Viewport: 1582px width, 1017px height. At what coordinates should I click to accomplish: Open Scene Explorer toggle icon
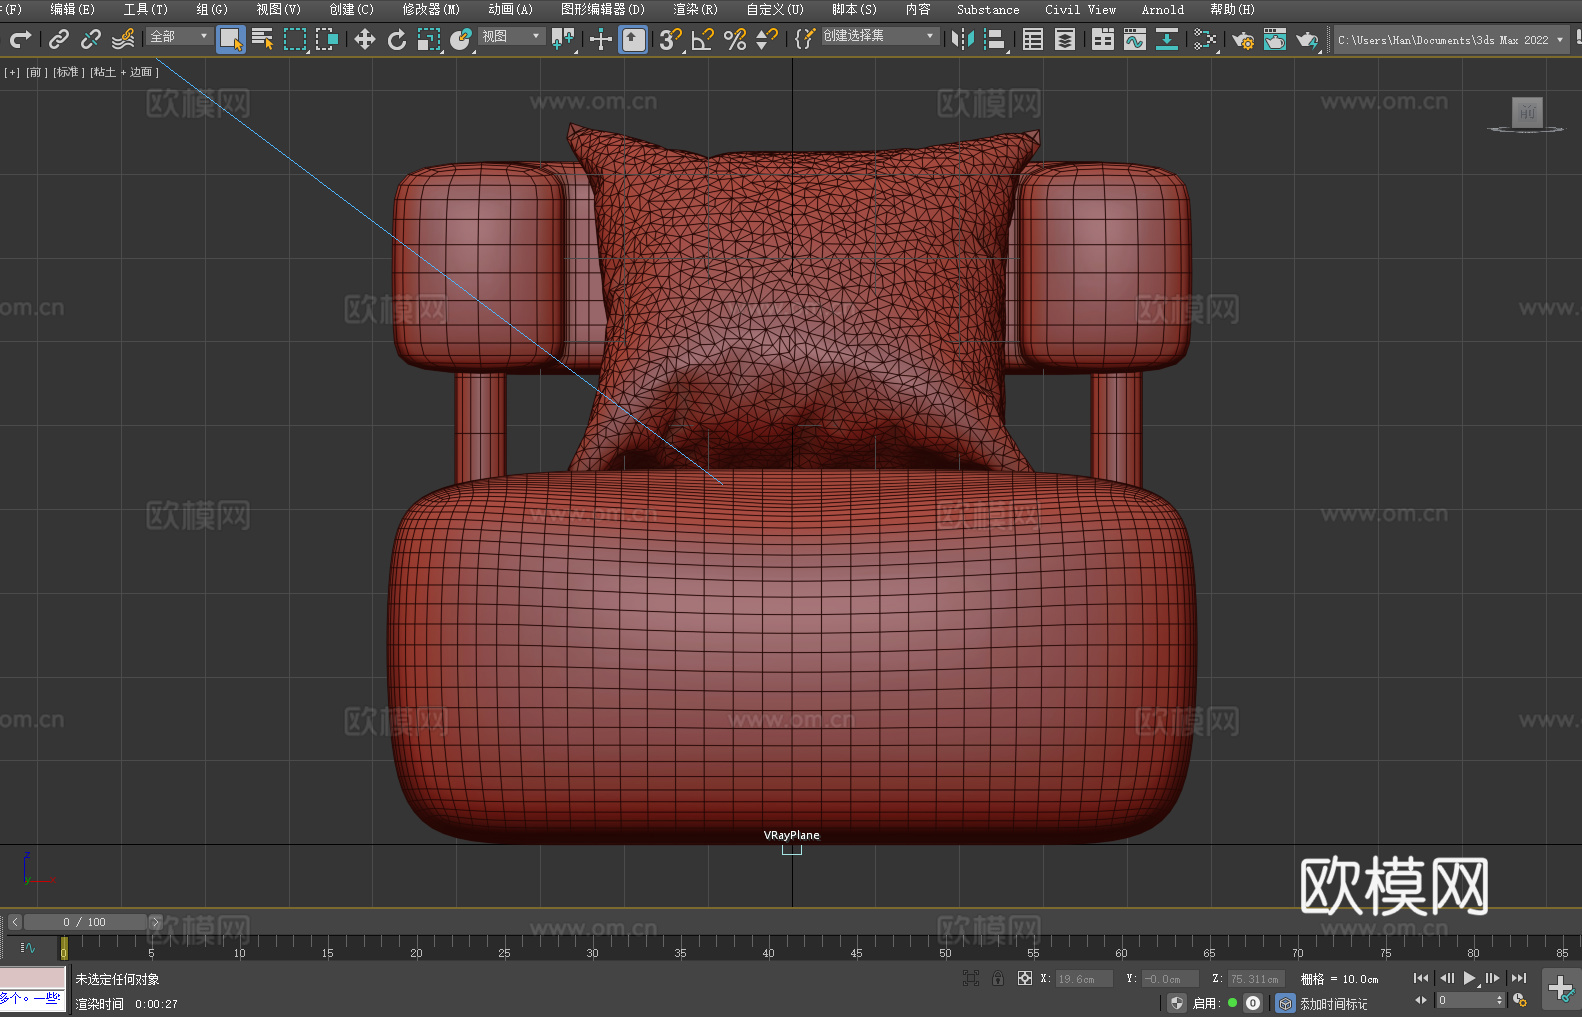pos(1033,39)
